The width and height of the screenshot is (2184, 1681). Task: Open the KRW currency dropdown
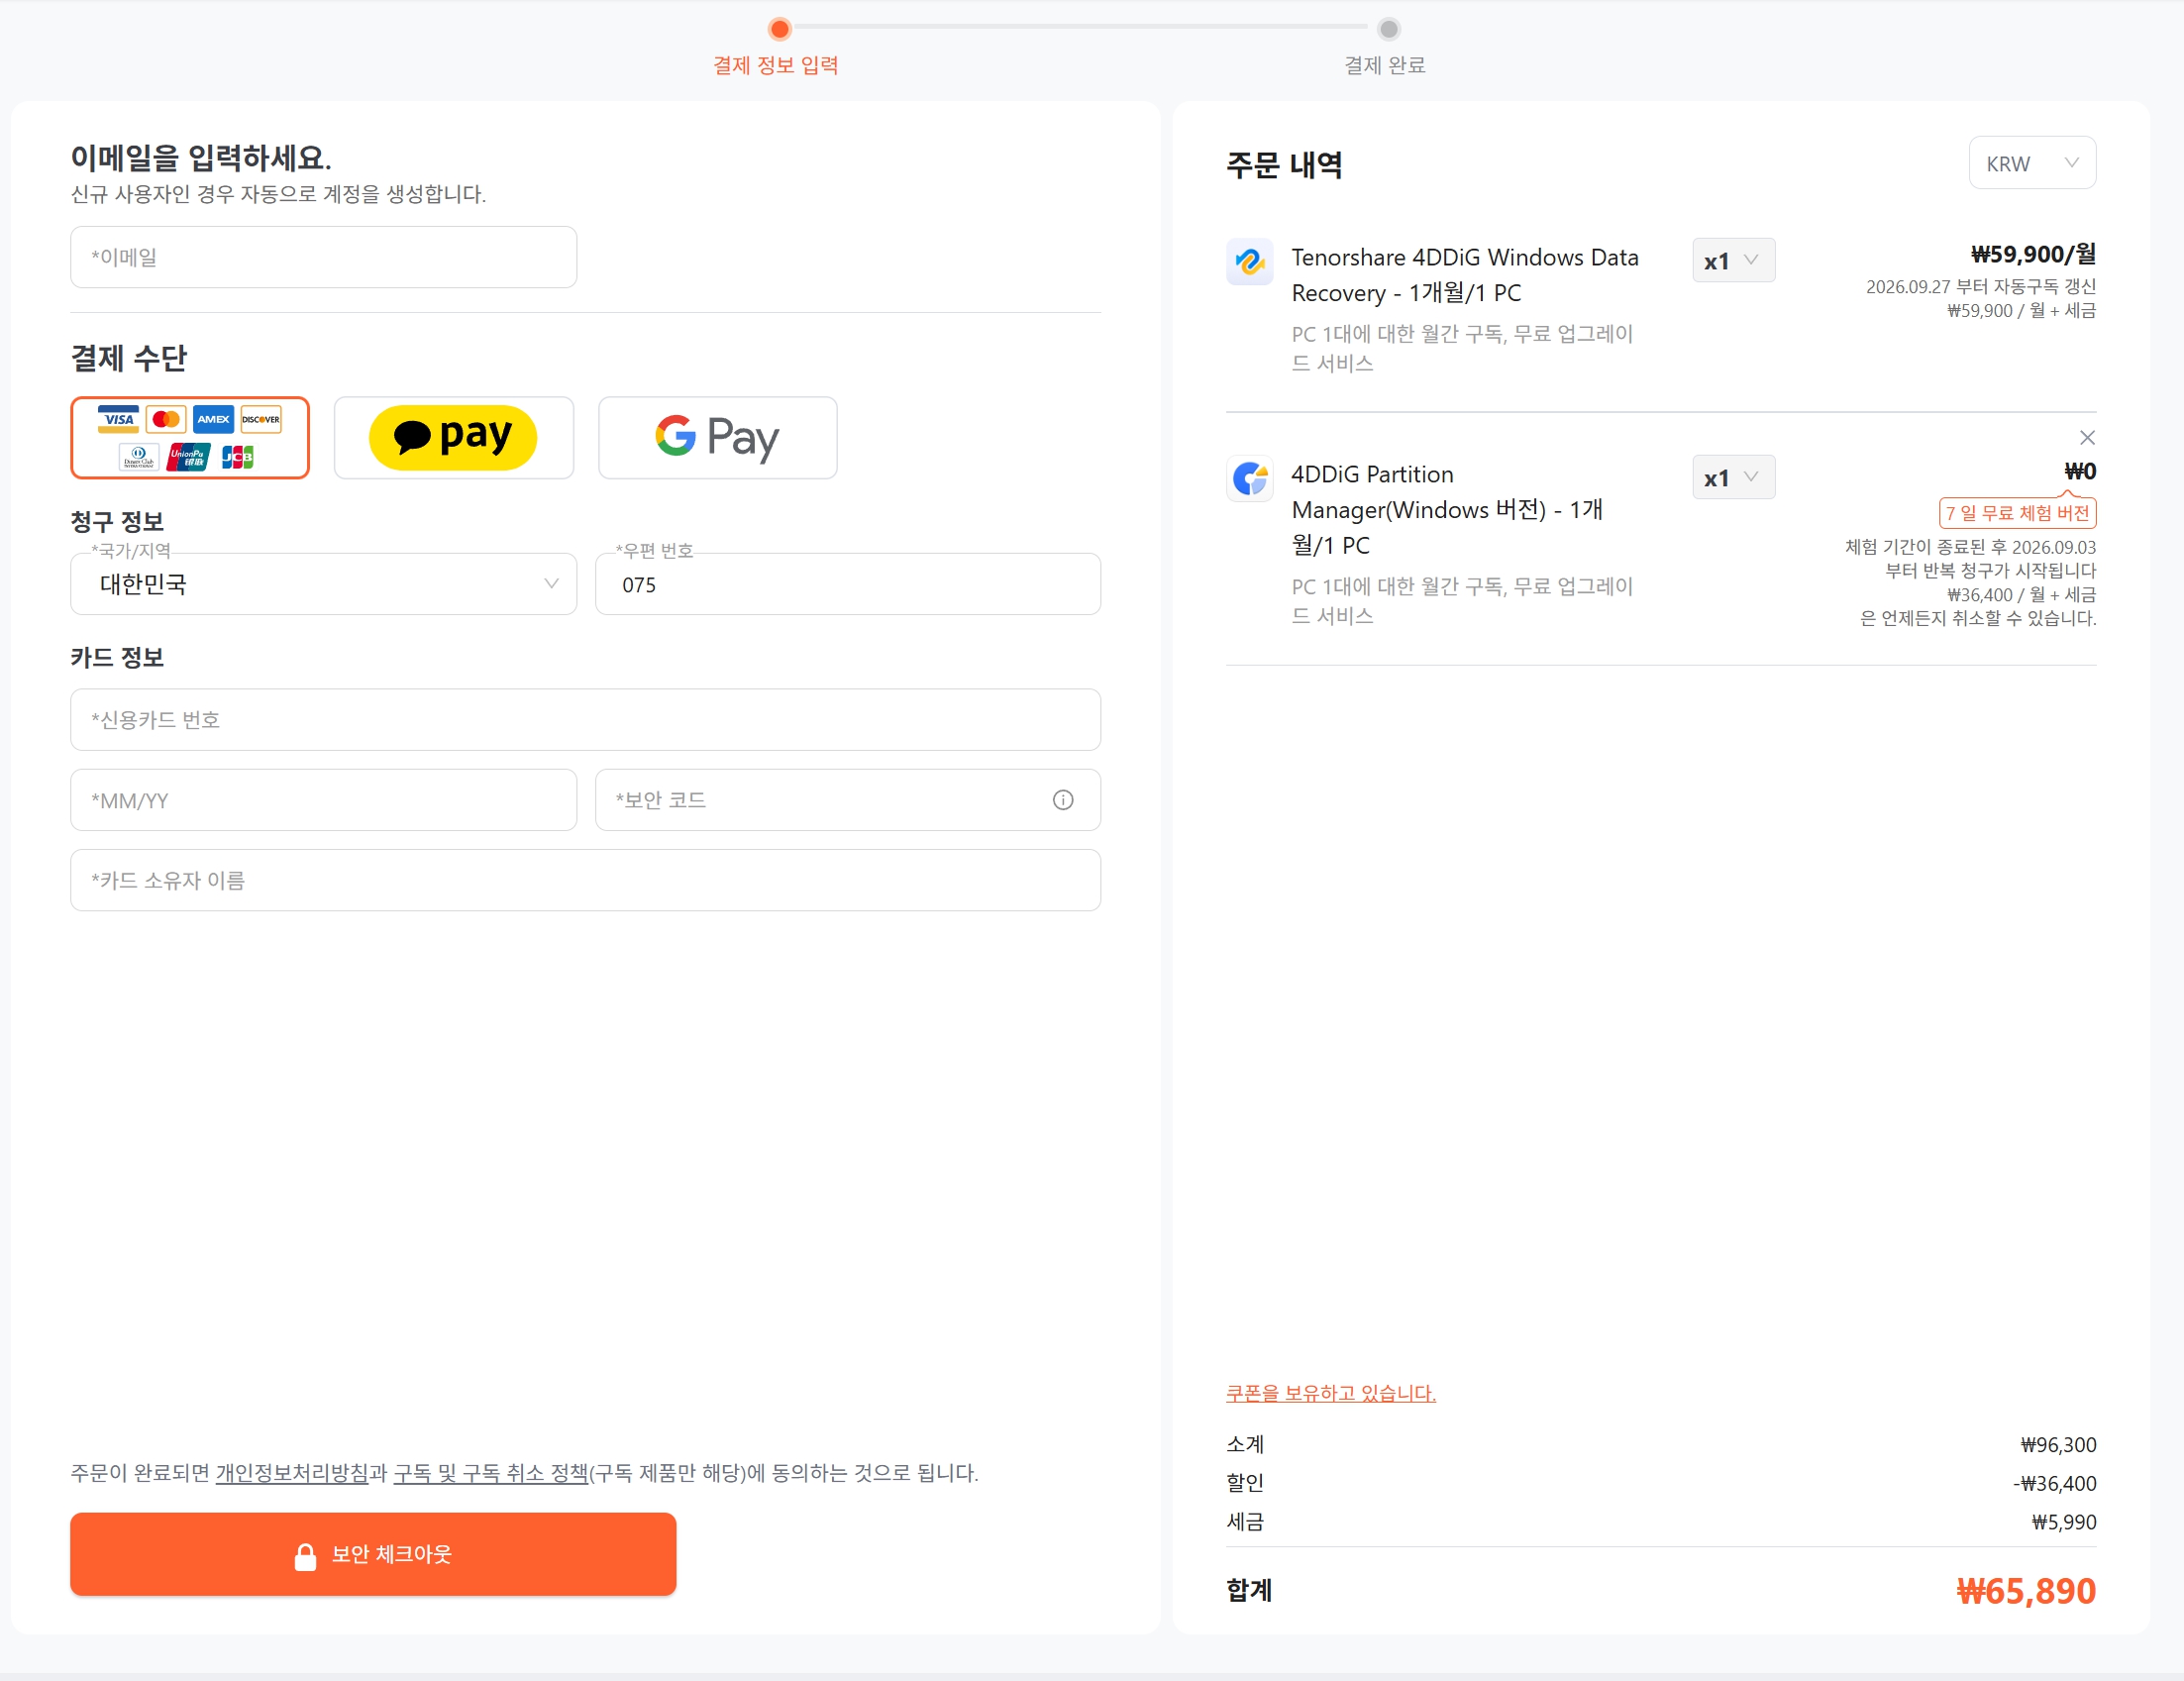pos(2032,163)
